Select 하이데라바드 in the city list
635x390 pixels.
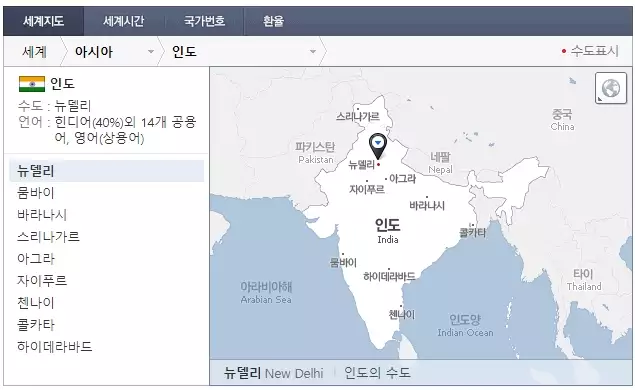click(55, 346)
